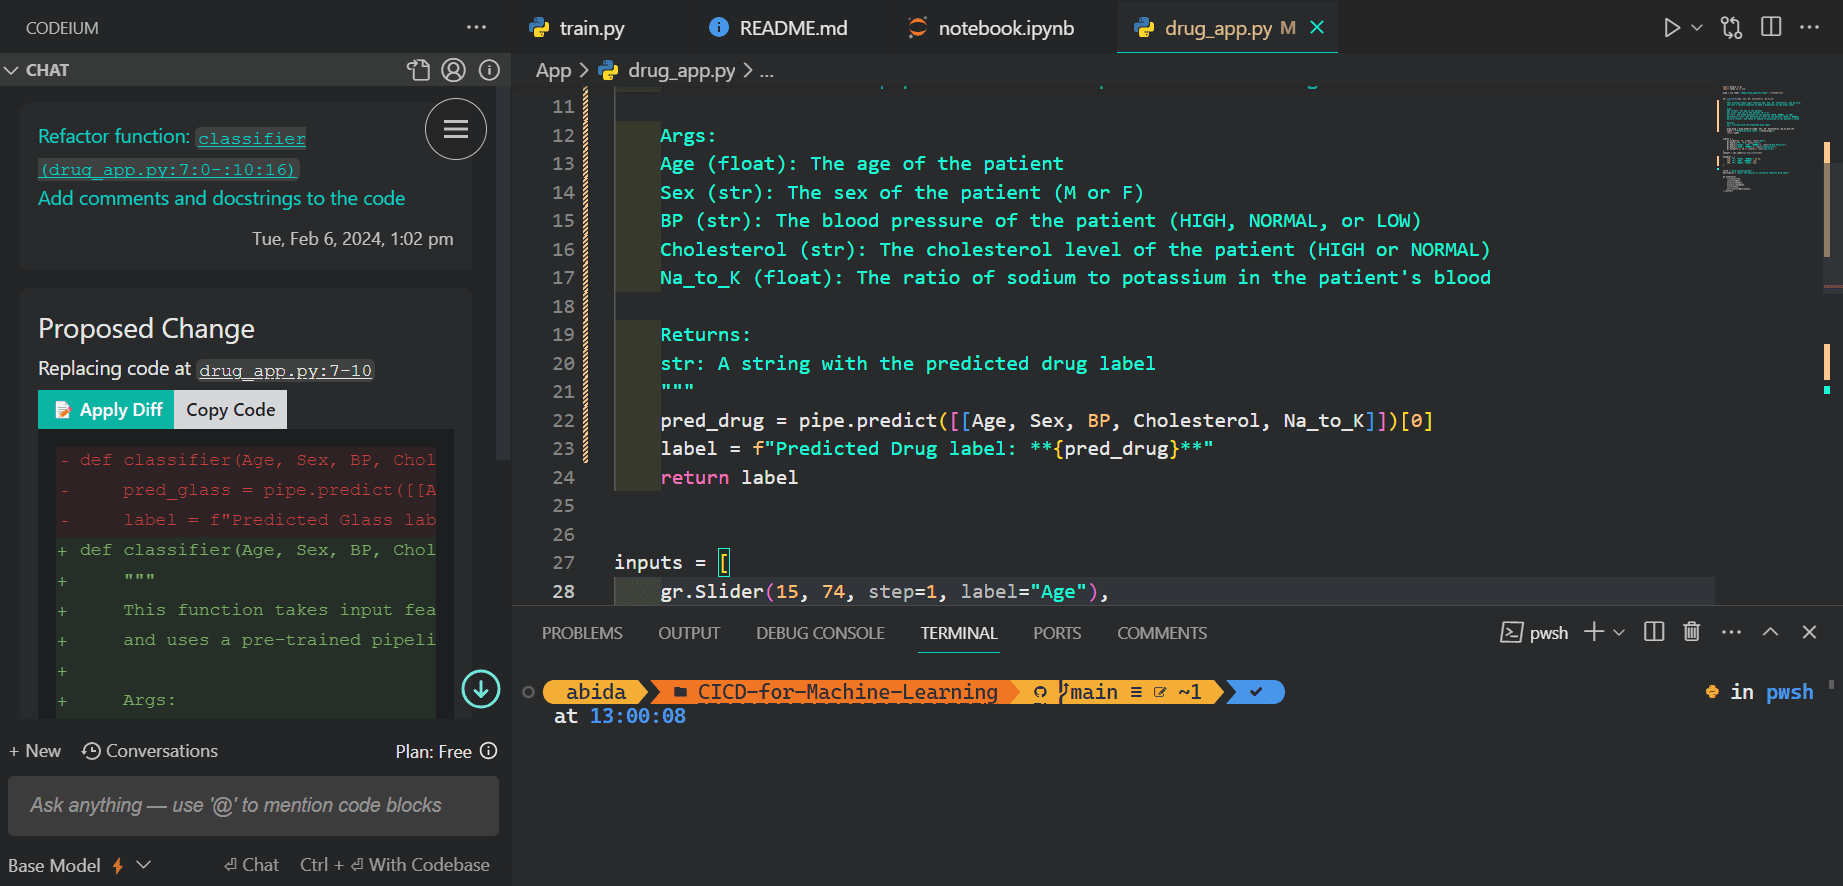This screenshot has width=1843, height=886.
Task: Open new terminal launch profile dropdown
Action: pyautogui.click(x=1619, y=632)
